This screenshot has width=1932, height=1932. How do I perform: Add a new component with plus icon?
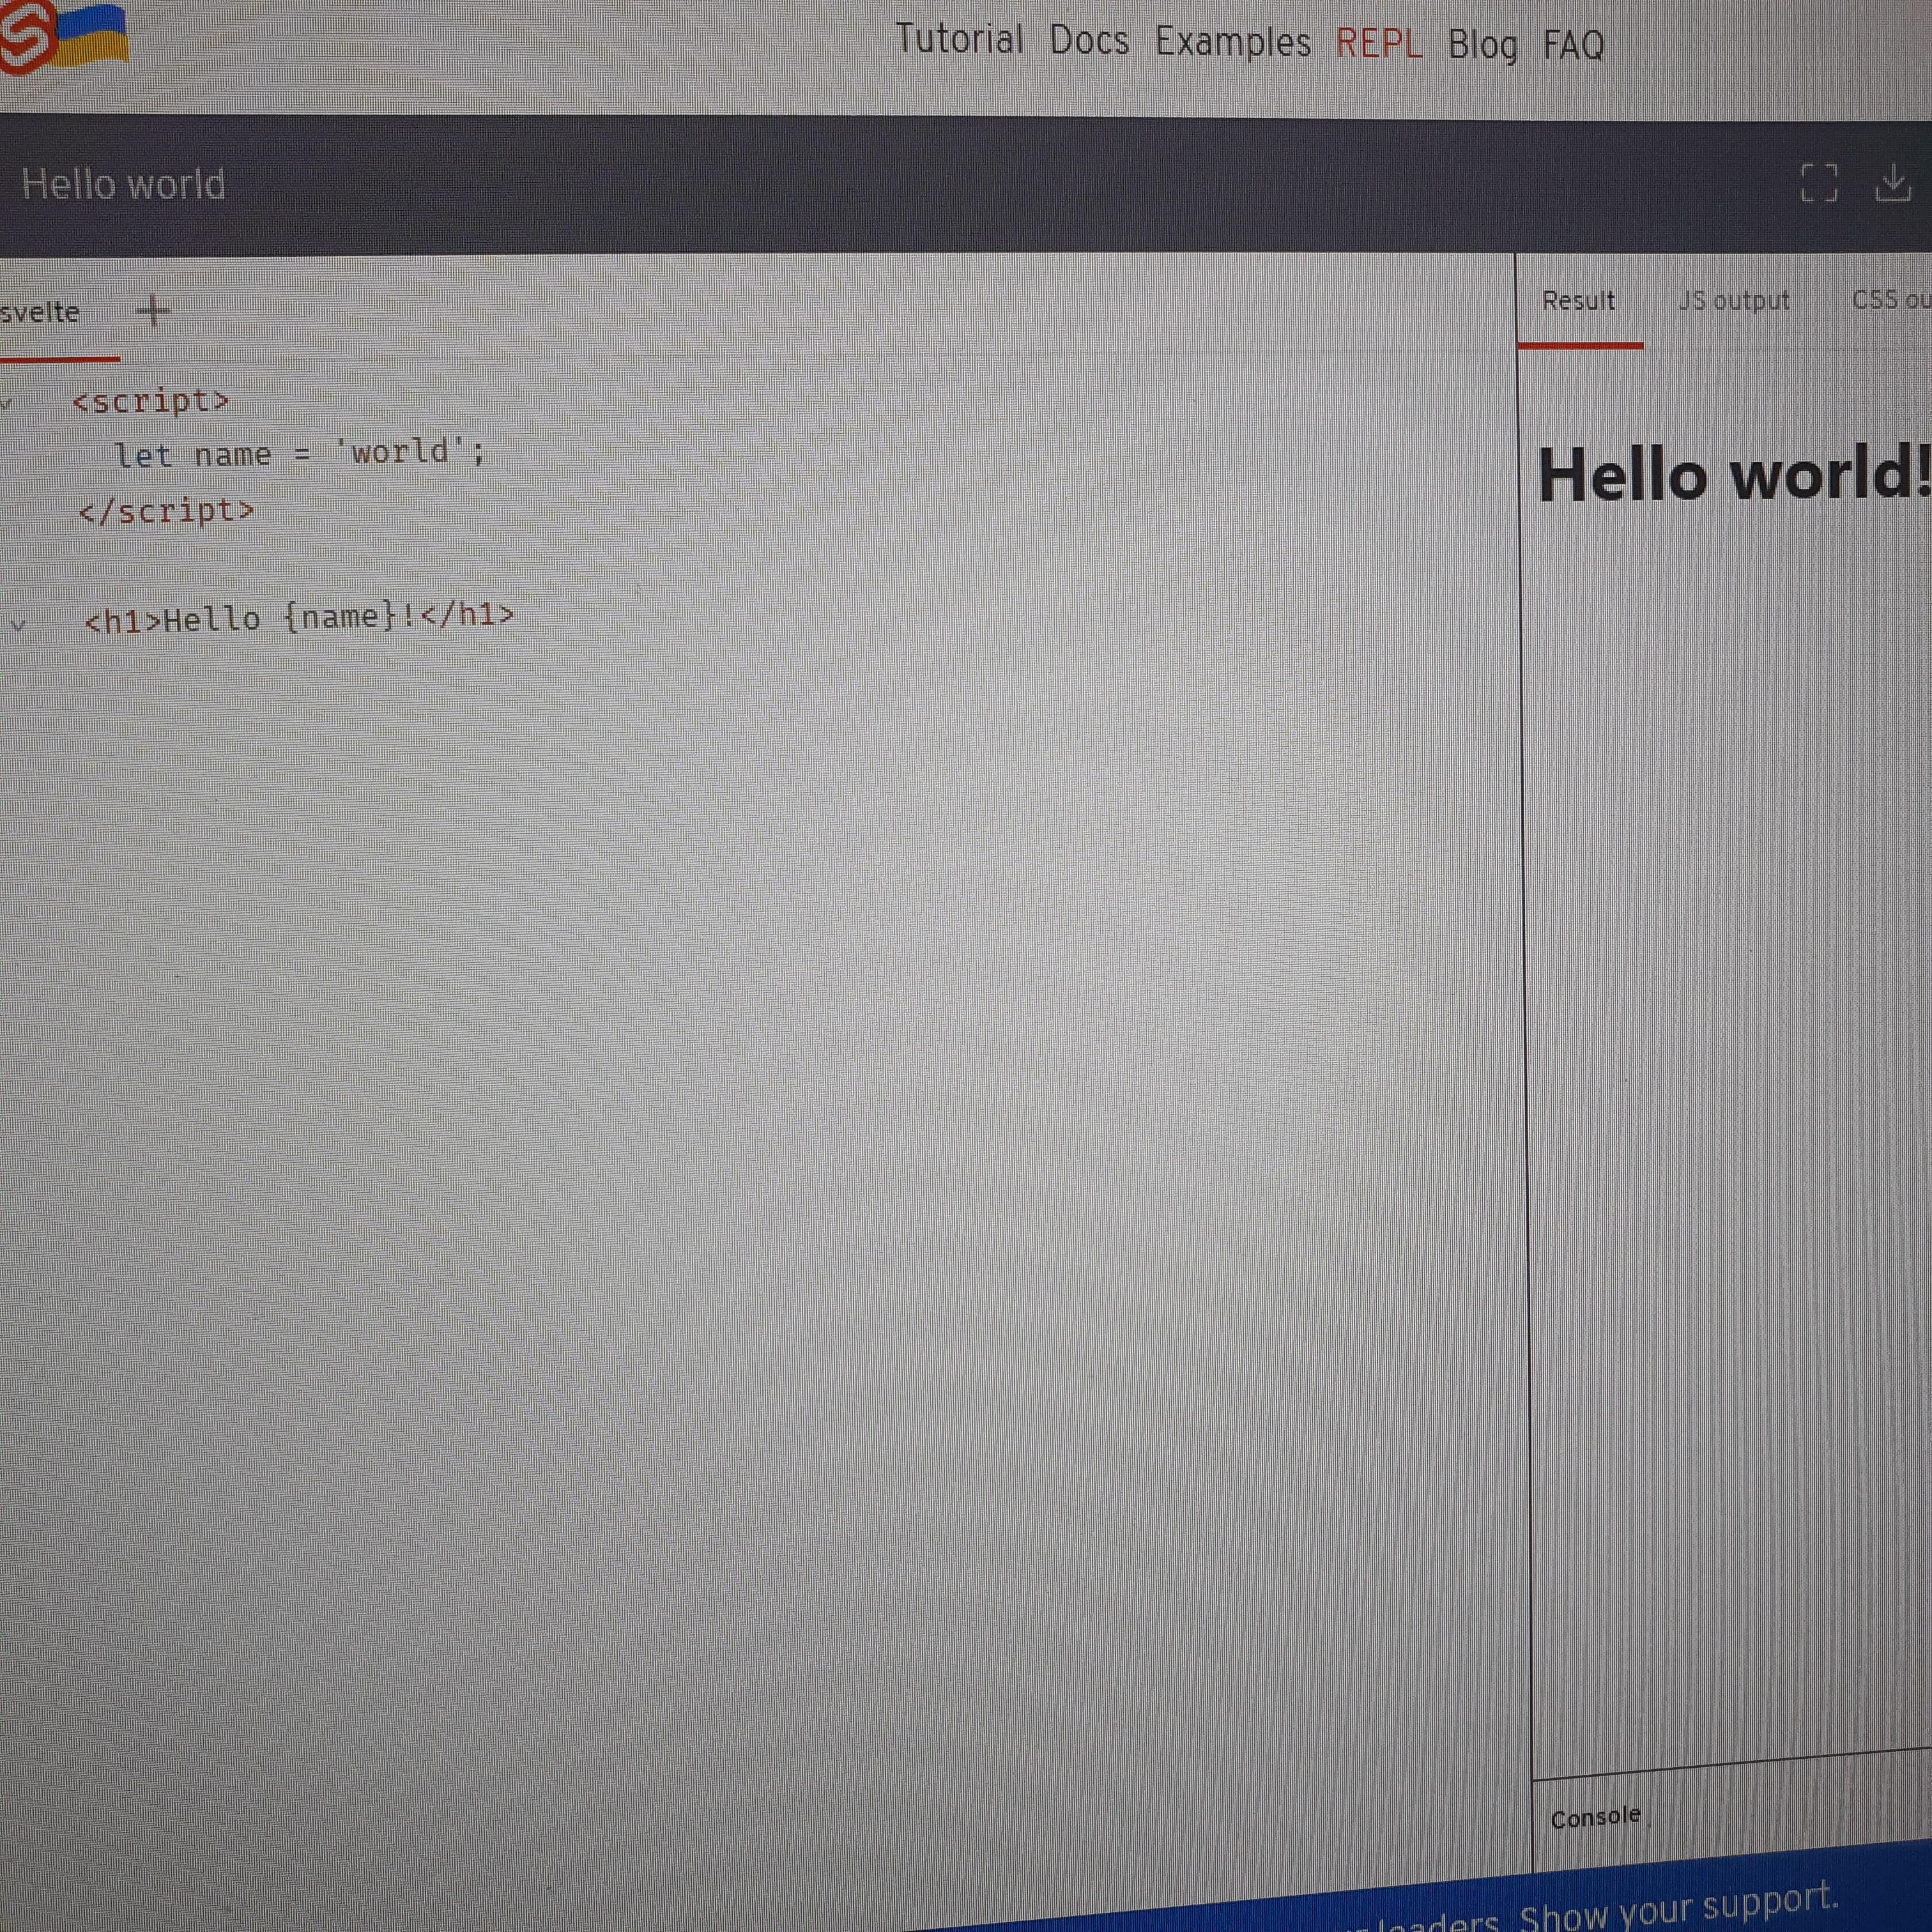153,311
